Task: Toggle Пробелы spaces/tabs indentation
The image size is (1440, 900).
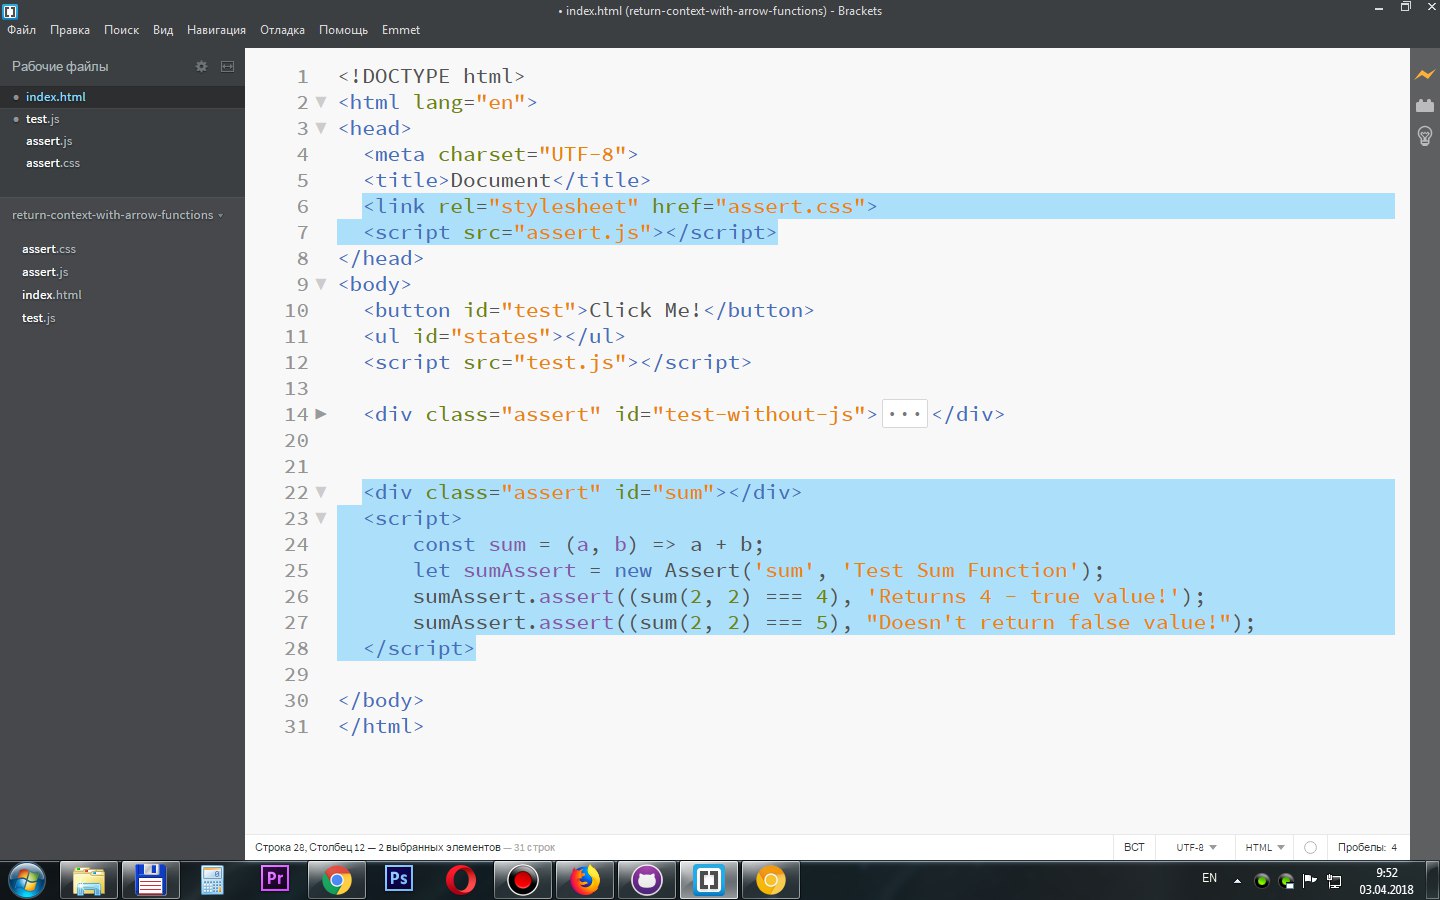Action: 1361,847
